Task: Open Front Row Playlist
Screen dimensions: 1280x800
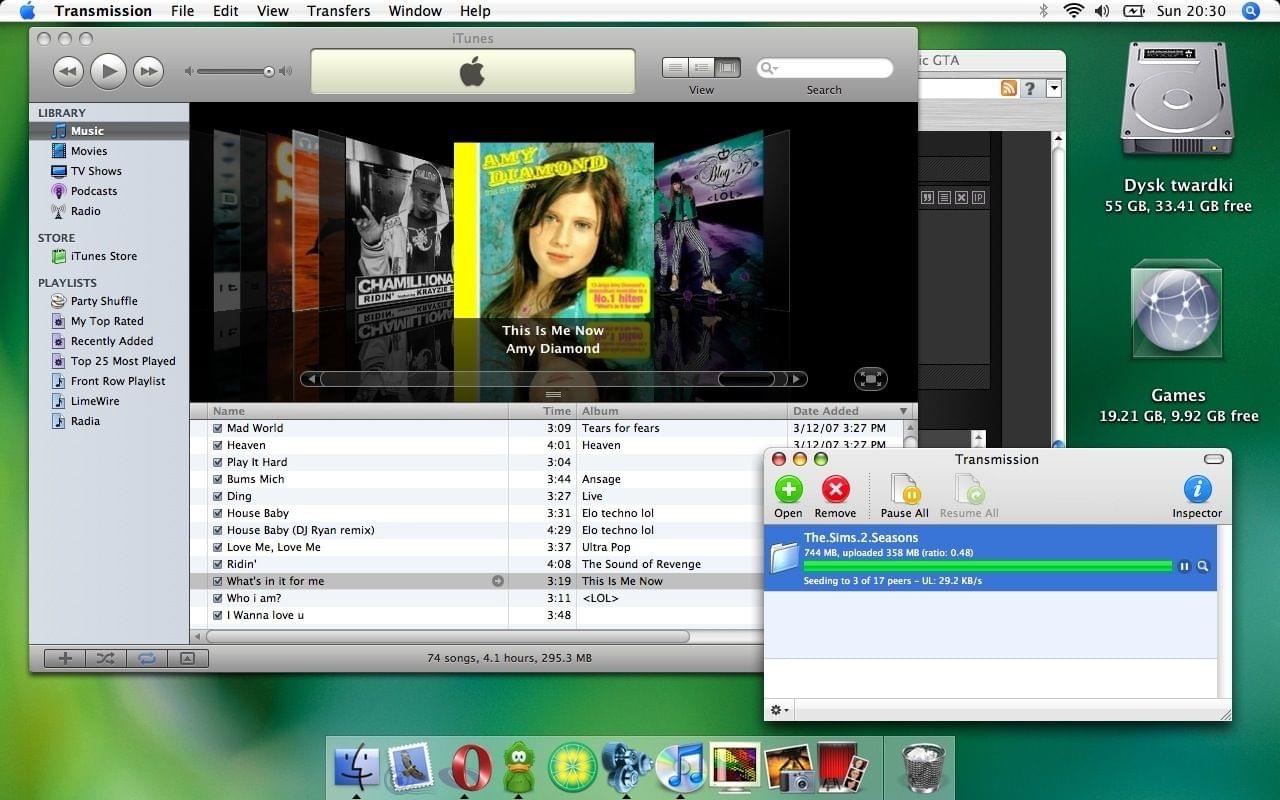Action: point(118,381)
